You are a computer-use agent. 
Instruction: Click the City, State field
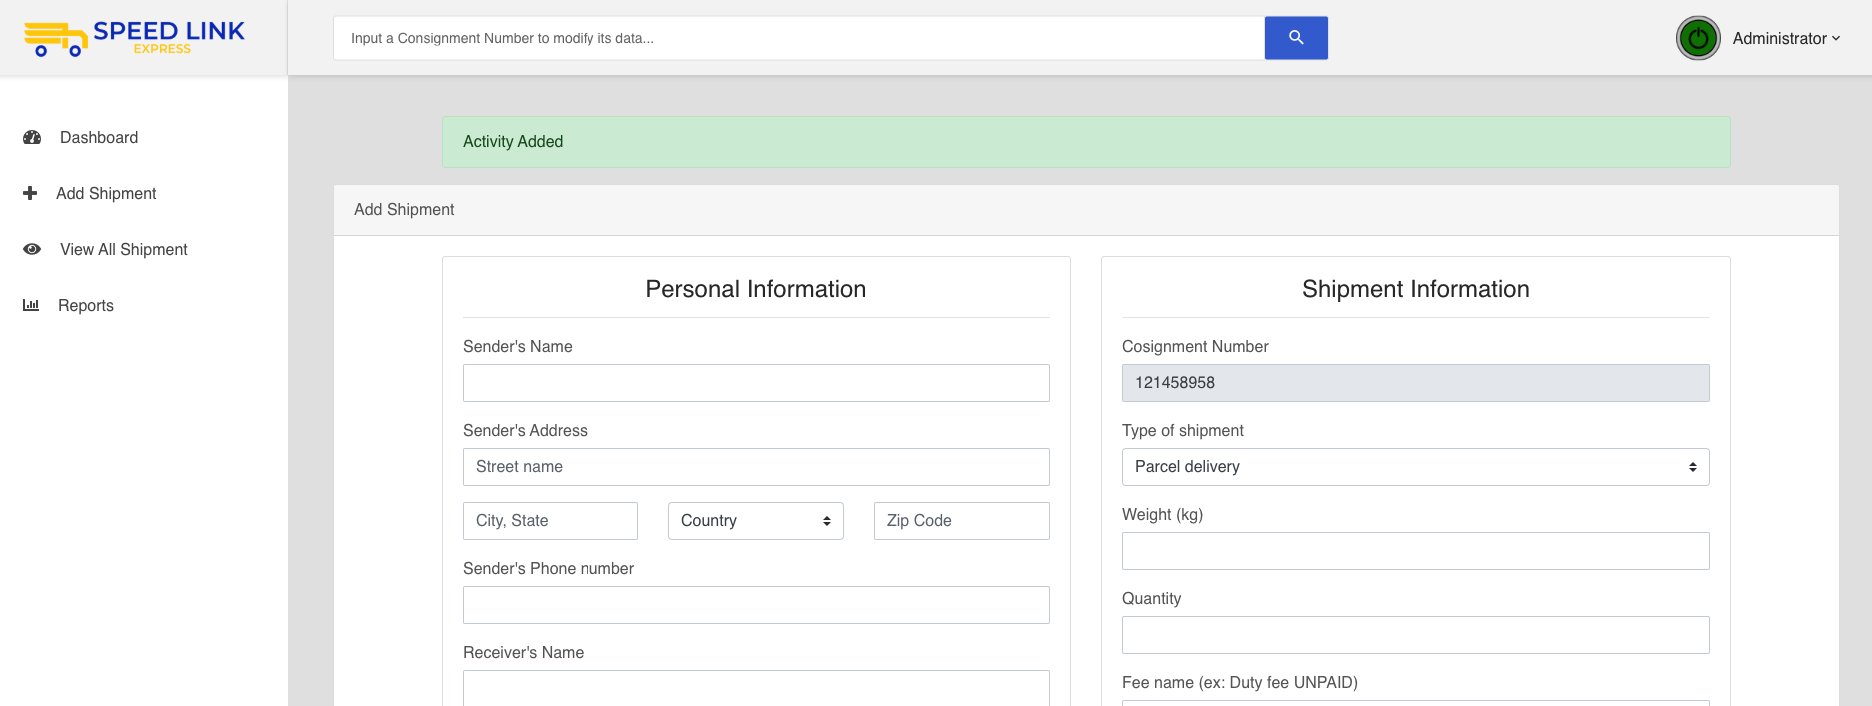click(x=550, y=521)
